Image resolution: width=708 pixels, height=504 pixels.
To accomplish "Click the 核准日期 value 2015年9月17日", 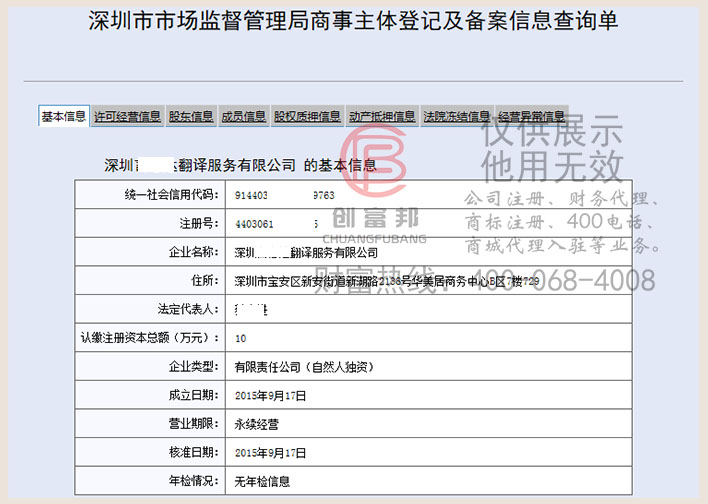I will [x=270, y=453].
